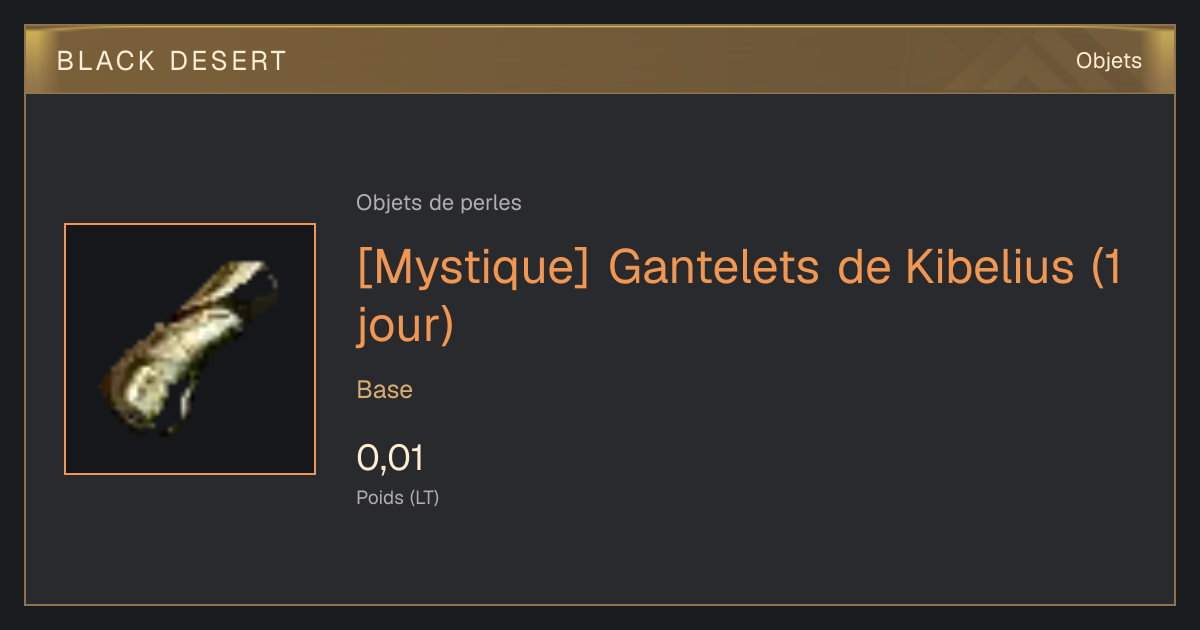
Task: Open the Objets de perles category
Action: click(439, 203)
